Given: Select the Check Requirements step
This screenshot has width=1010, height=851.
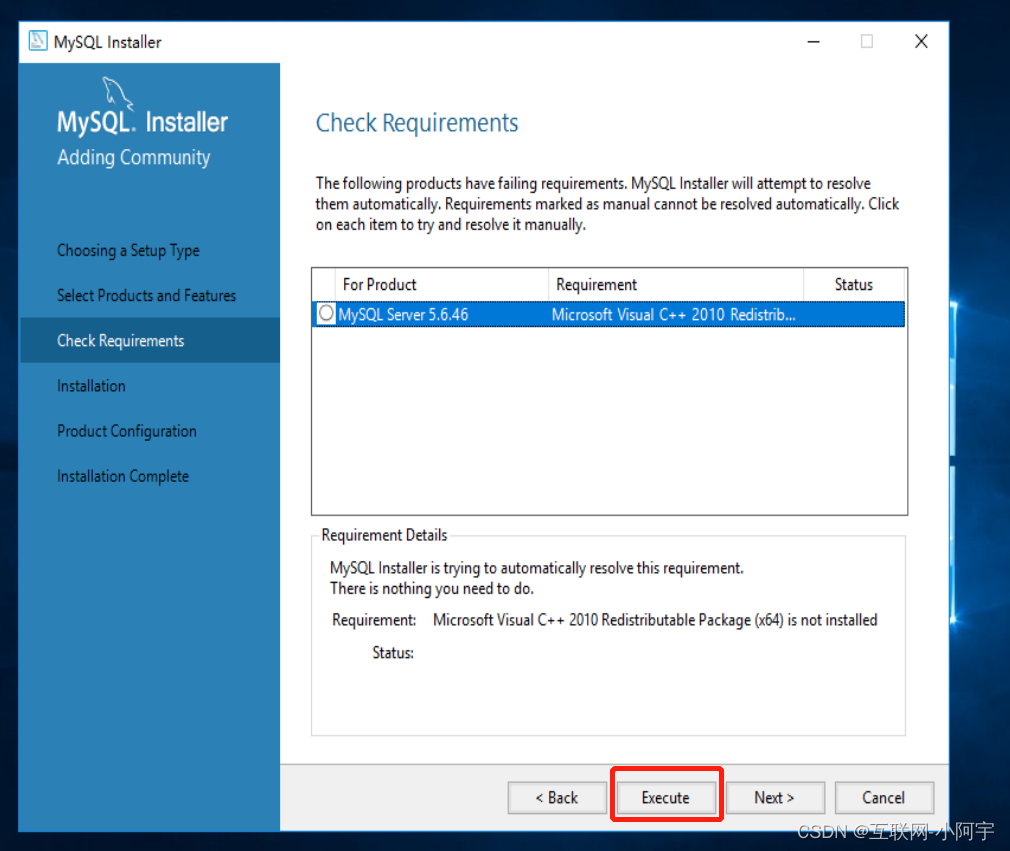Looking at the screenshot, I should pyautogui.click(x=120, y=340).
